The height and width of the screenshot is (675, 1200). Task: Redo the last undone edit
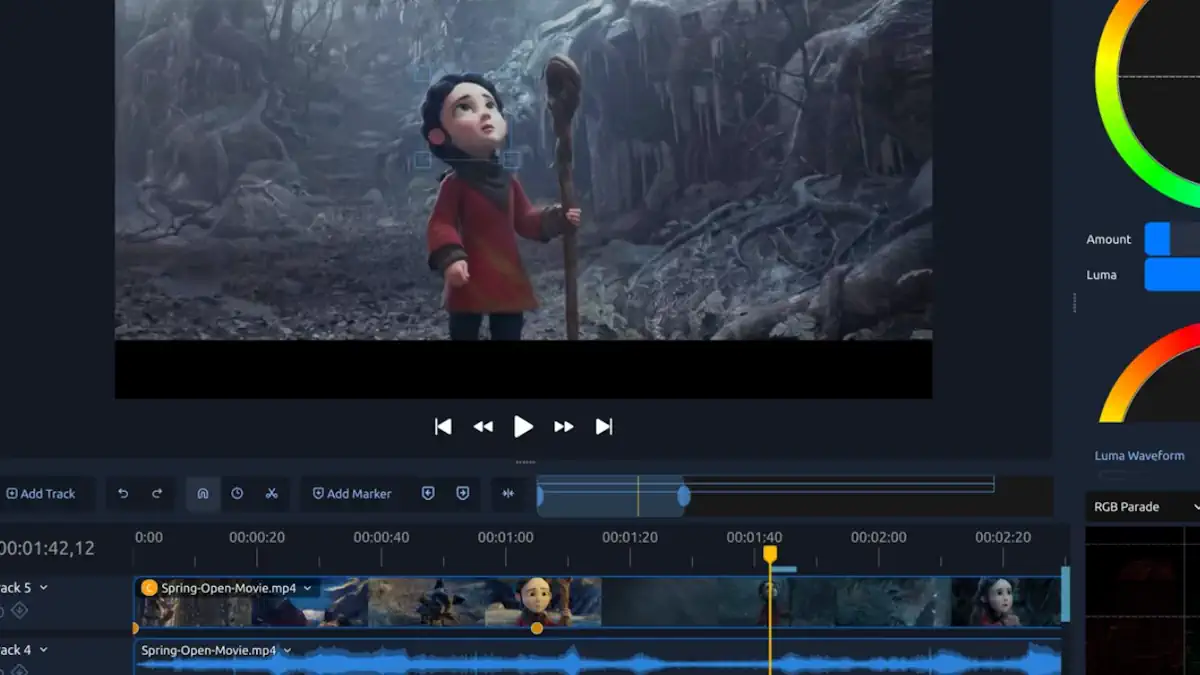pyautogui.click(x=157, y=494)
